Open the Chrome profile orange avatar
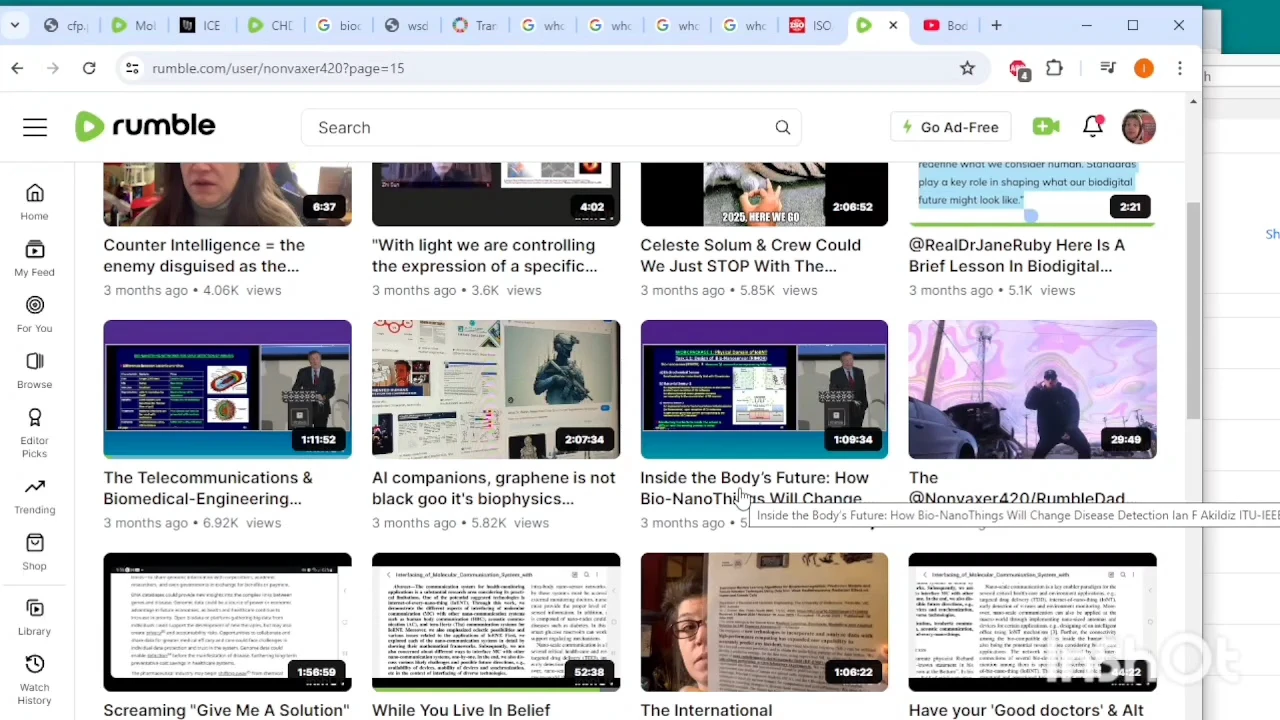1280x720 pixels. 1144,68
